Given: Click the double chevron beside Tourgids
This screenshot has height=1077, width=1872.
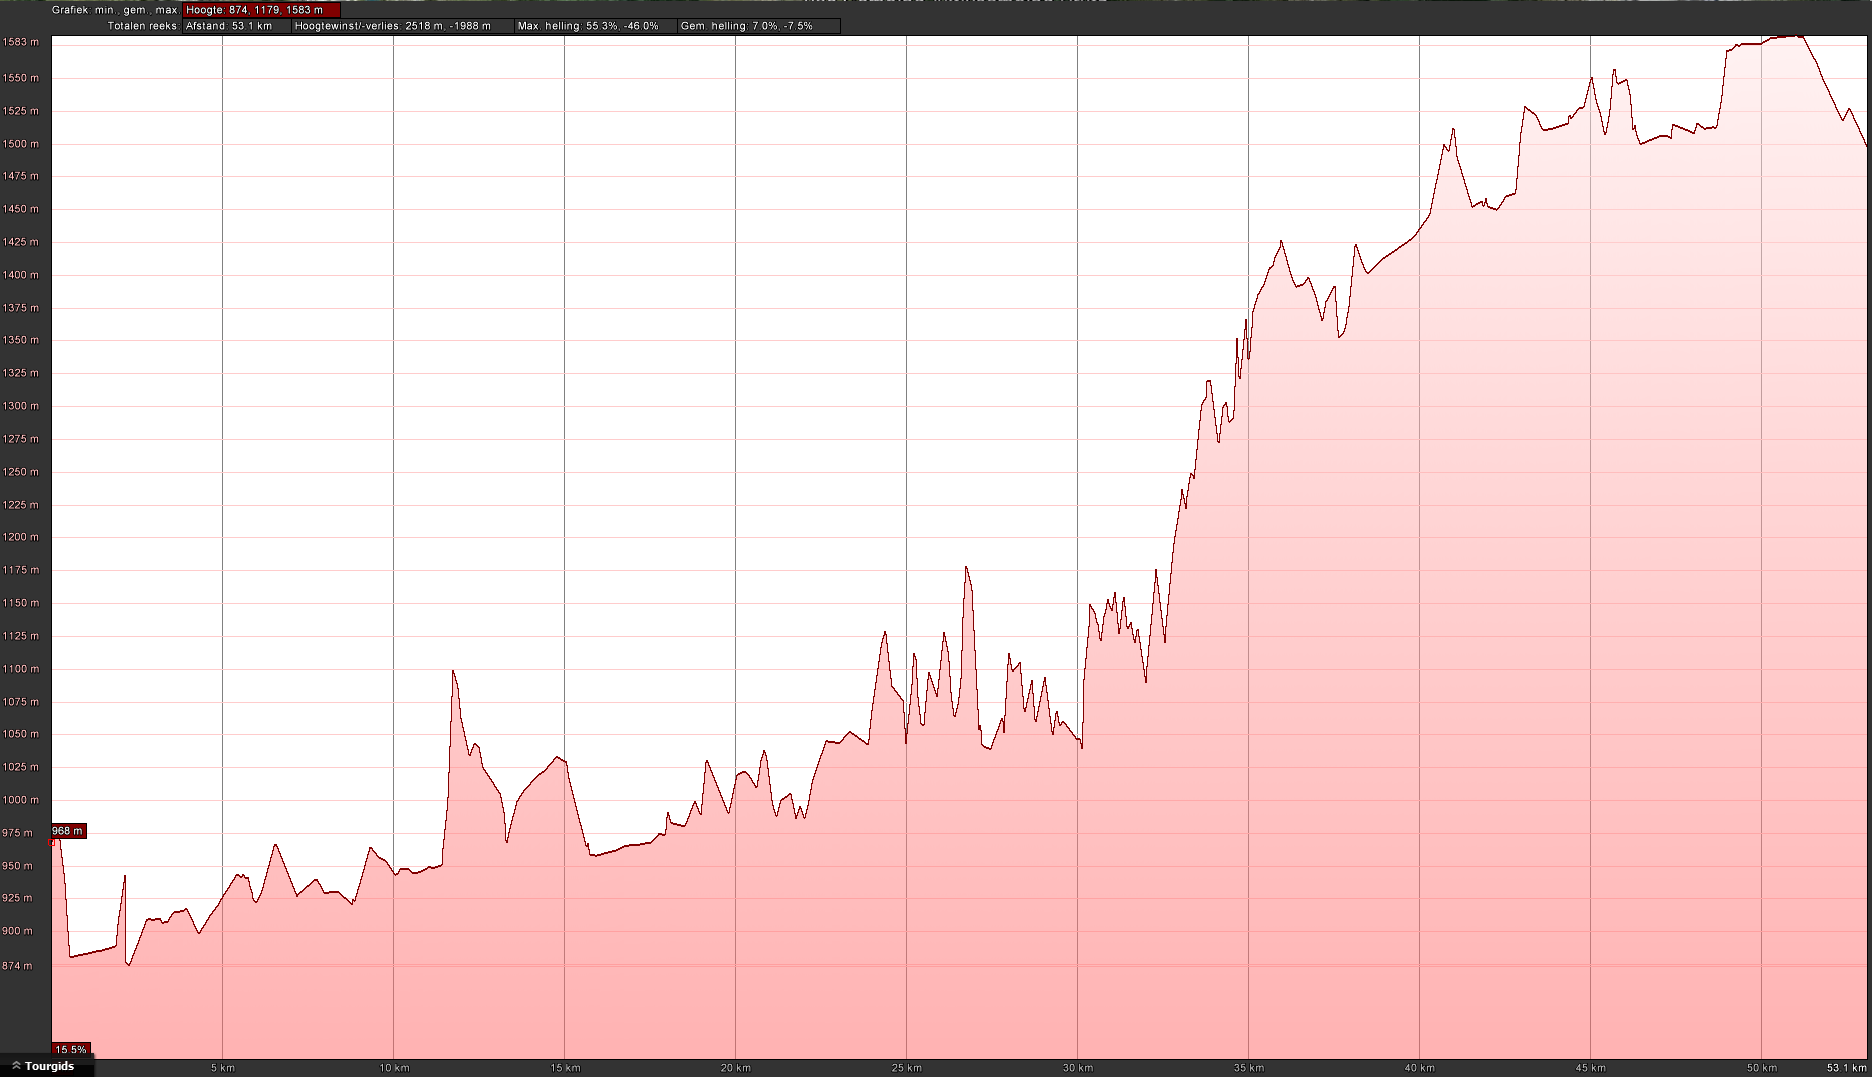Looking at the screenshot, I should coord(16,1066).
